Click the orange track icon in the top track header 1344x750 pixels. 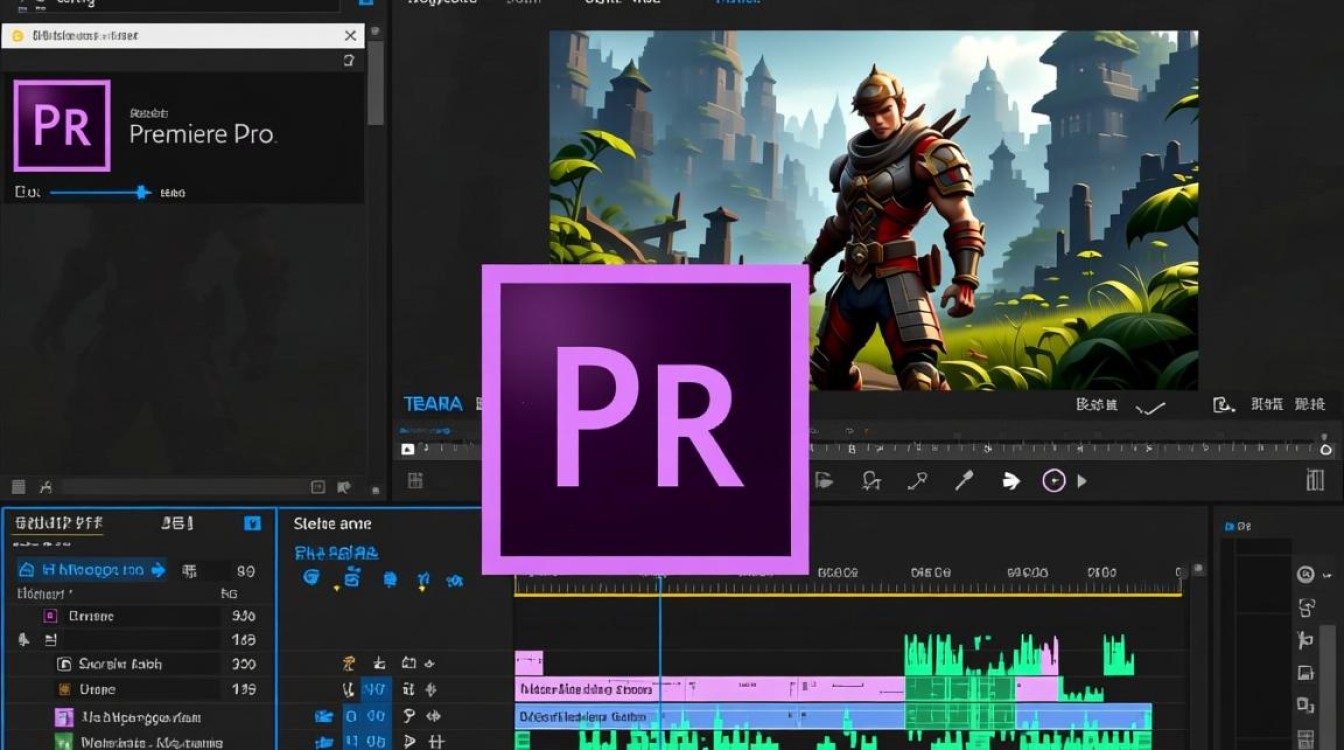click(349, 663)
